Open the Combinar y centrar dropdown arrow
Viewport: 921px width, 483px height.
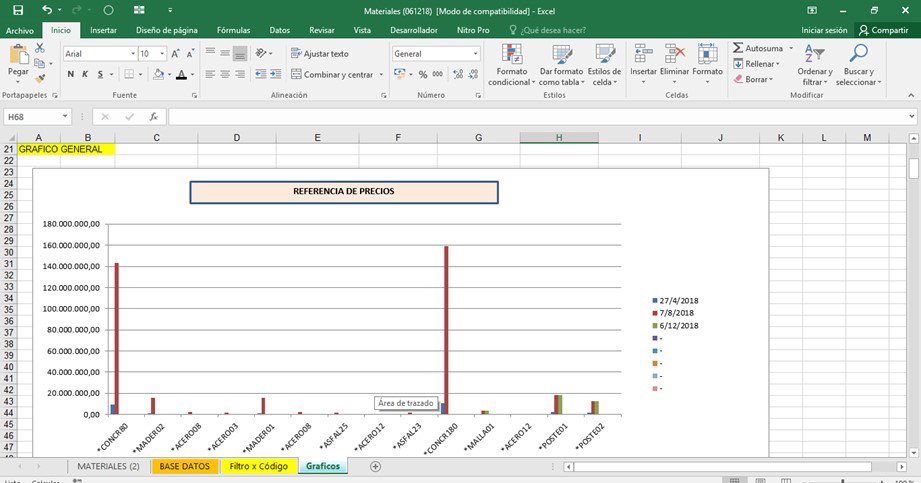click(x=381, y=75)
